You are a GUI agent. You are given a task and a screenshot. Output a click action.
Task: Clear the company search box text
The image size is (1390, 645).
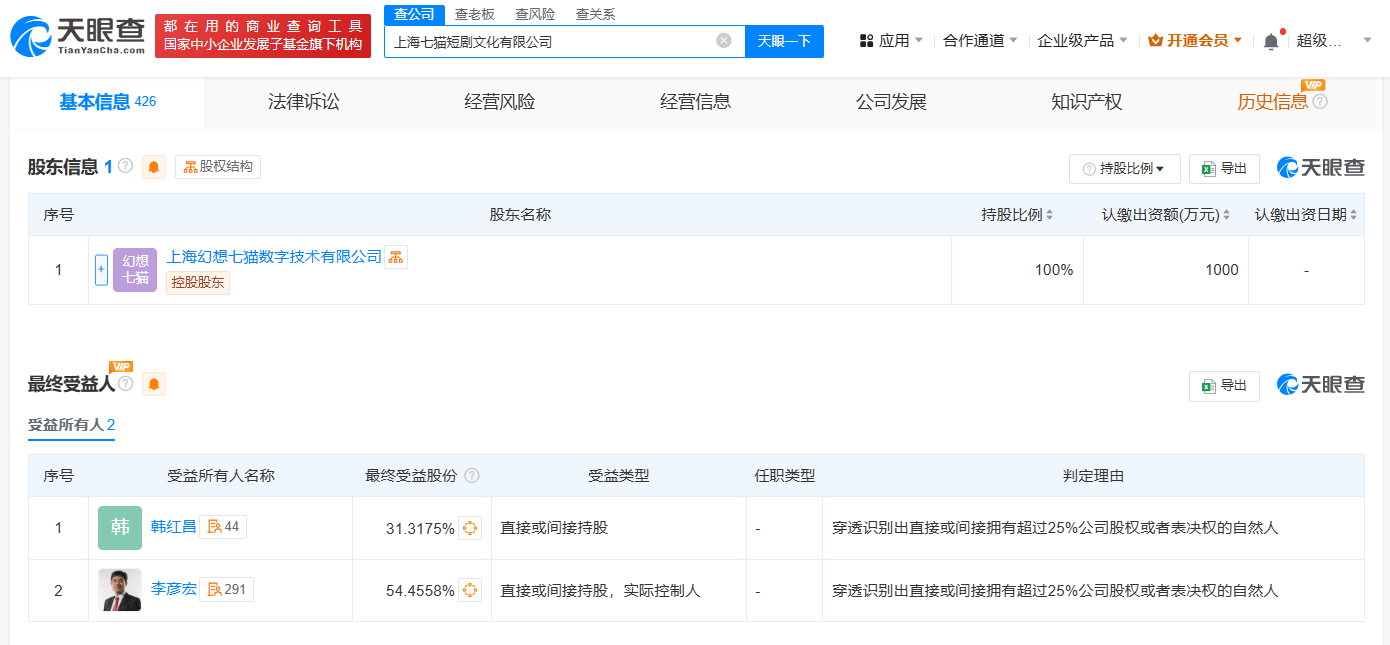pyautogui.click(x=724, y=41)
